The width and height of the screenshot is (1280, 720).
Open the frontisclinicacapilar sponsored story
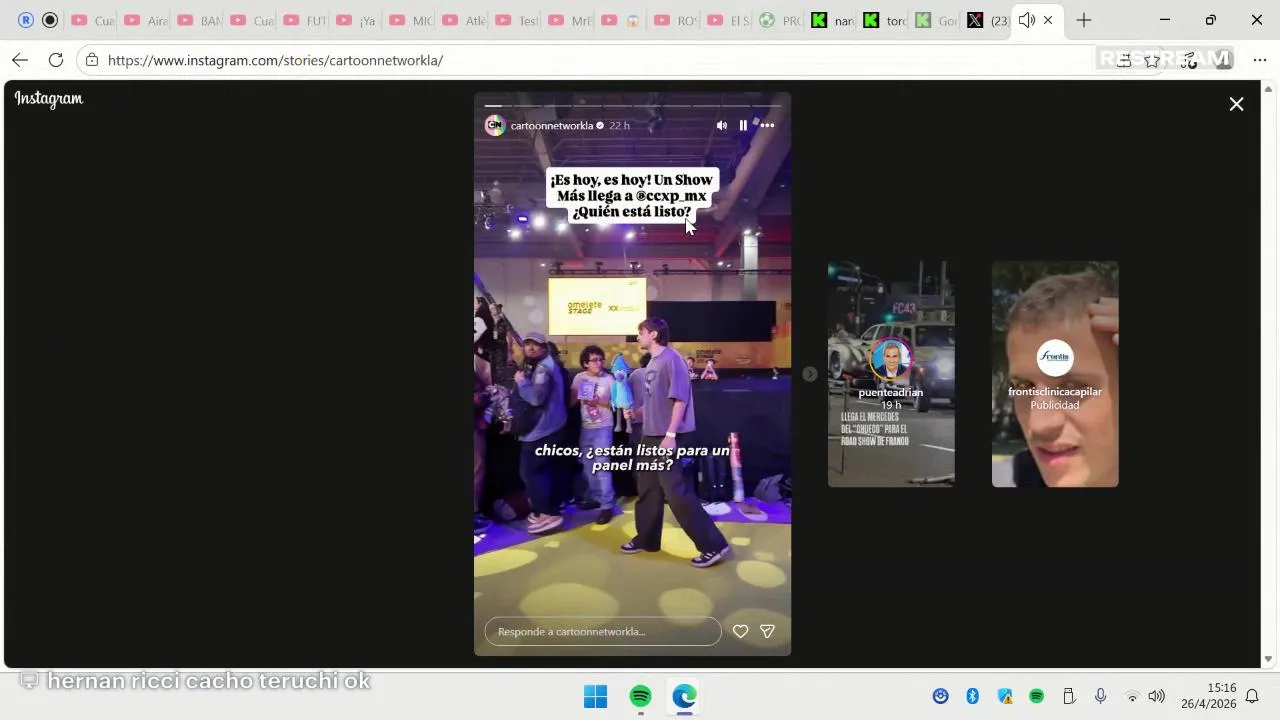tap(1055, 374)
